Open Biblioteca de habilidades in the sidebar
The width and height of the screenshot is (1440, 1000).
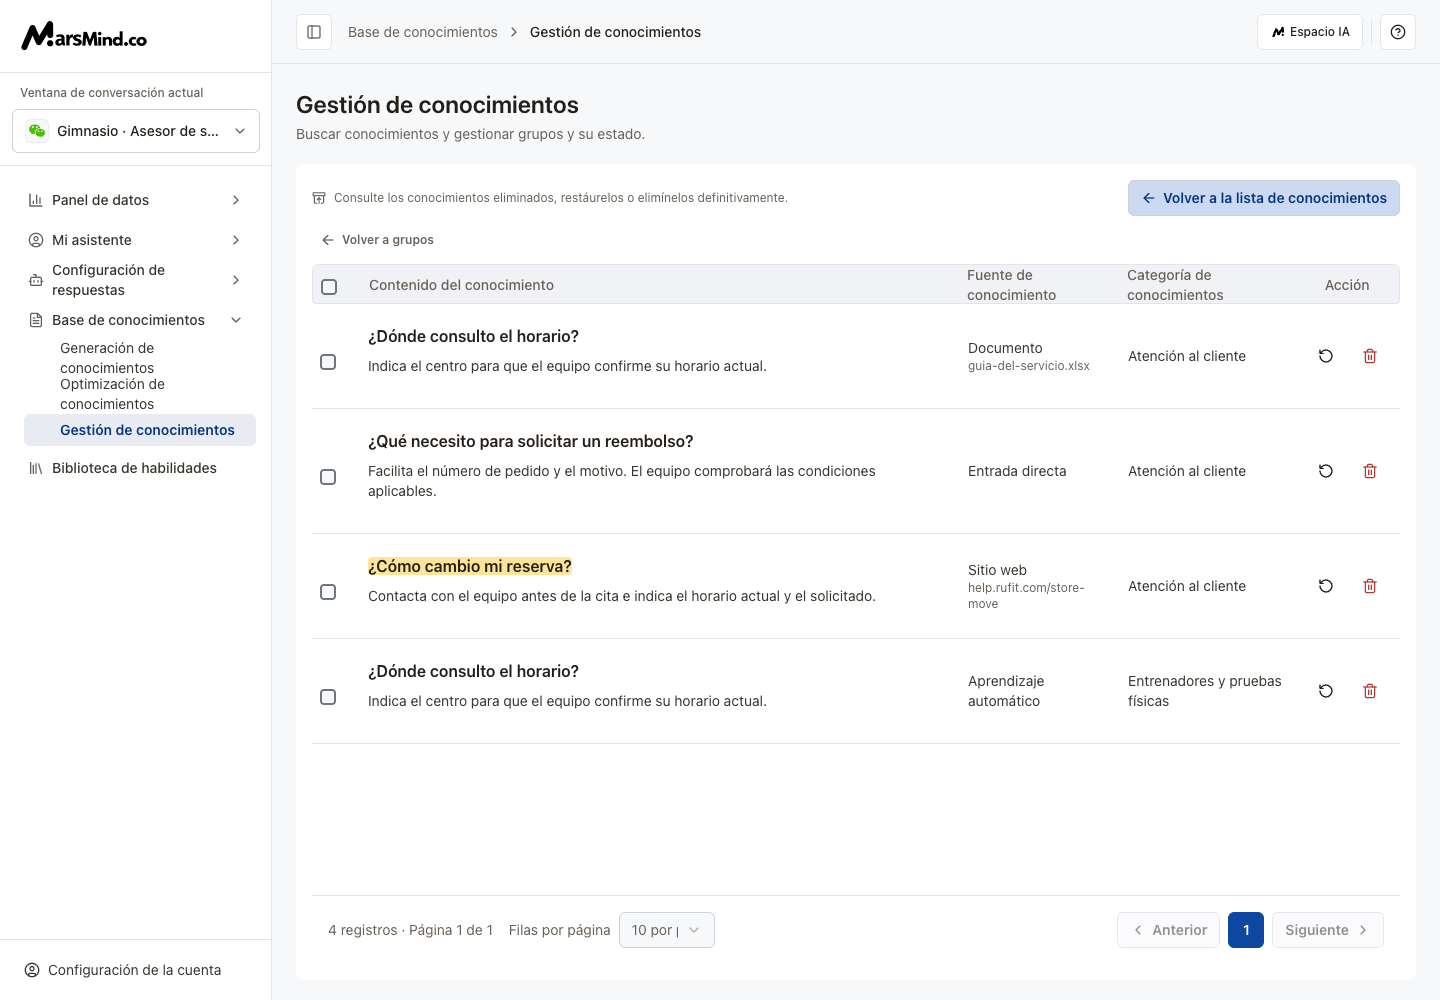[134, 468]
